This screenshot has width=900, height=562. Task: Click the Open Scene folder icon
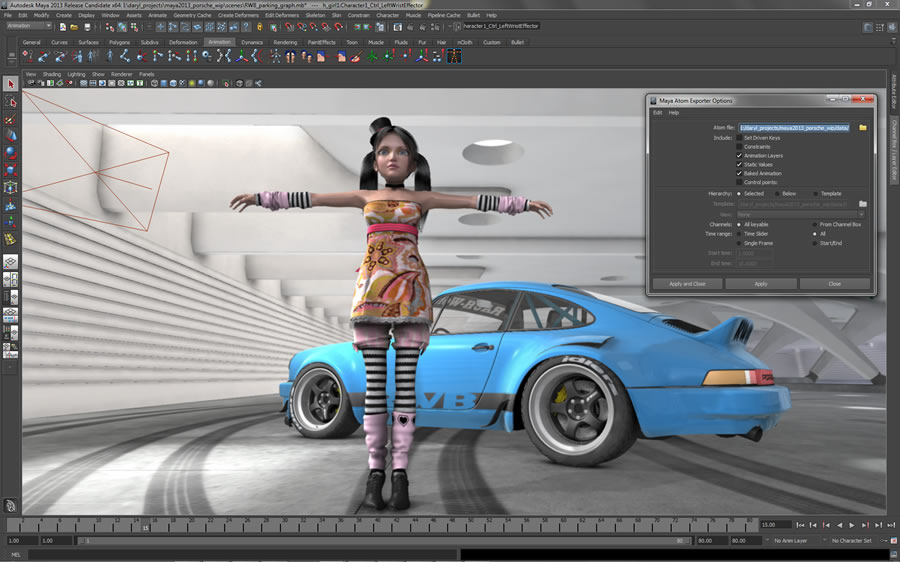pos(75,27)
